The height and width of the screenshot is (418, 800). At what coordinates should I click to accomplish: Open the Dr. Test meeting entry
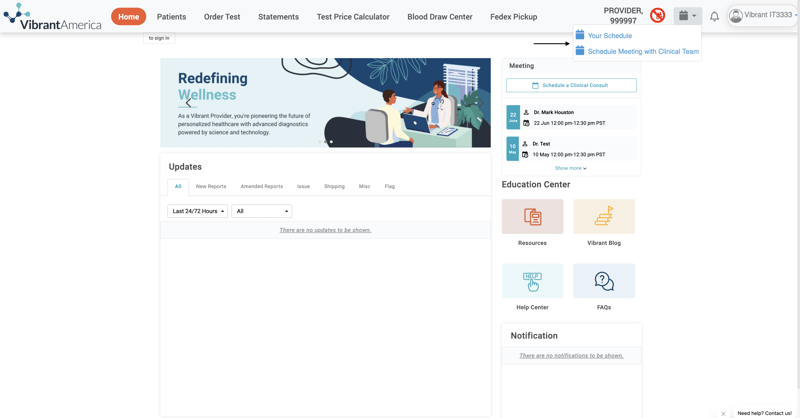pos(571,149)
